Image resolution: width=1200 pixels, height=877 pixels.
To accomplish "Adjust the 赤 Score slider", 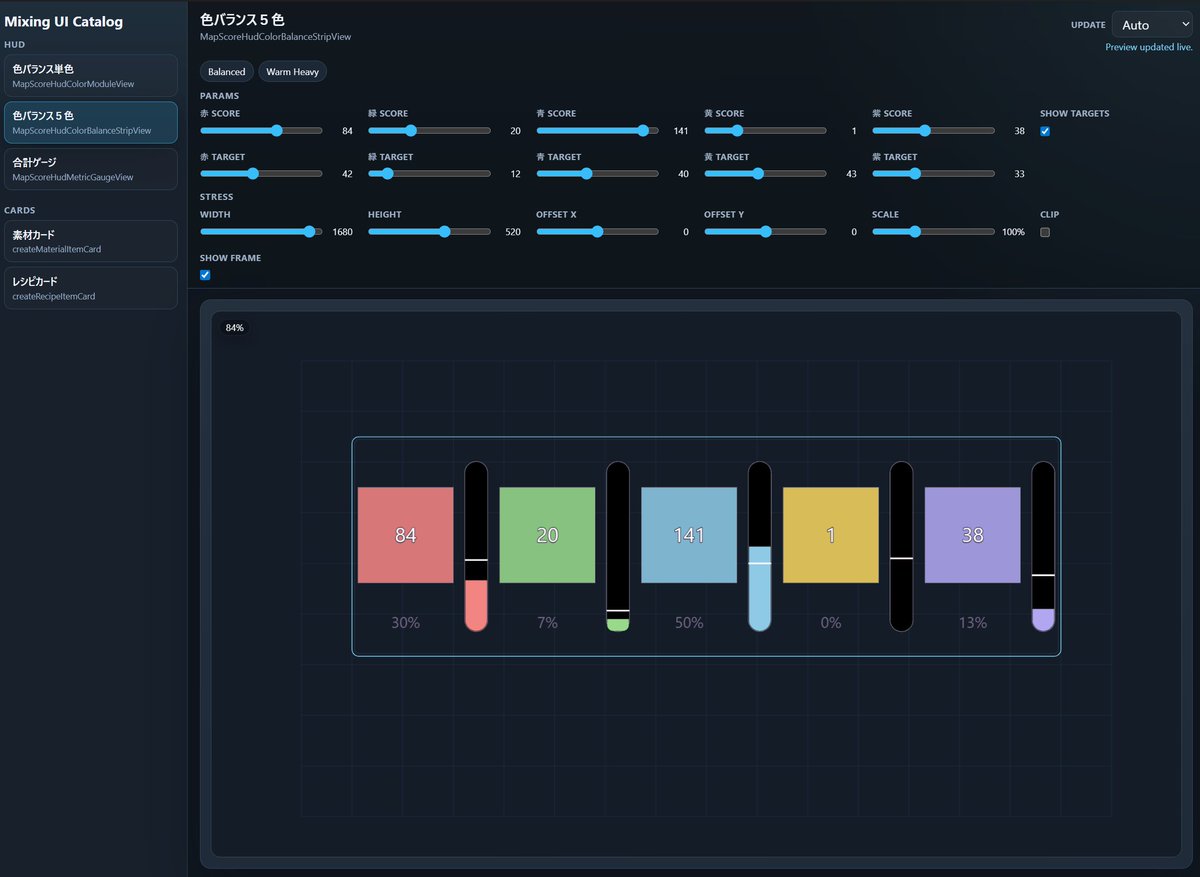I will tap(261, 131).
